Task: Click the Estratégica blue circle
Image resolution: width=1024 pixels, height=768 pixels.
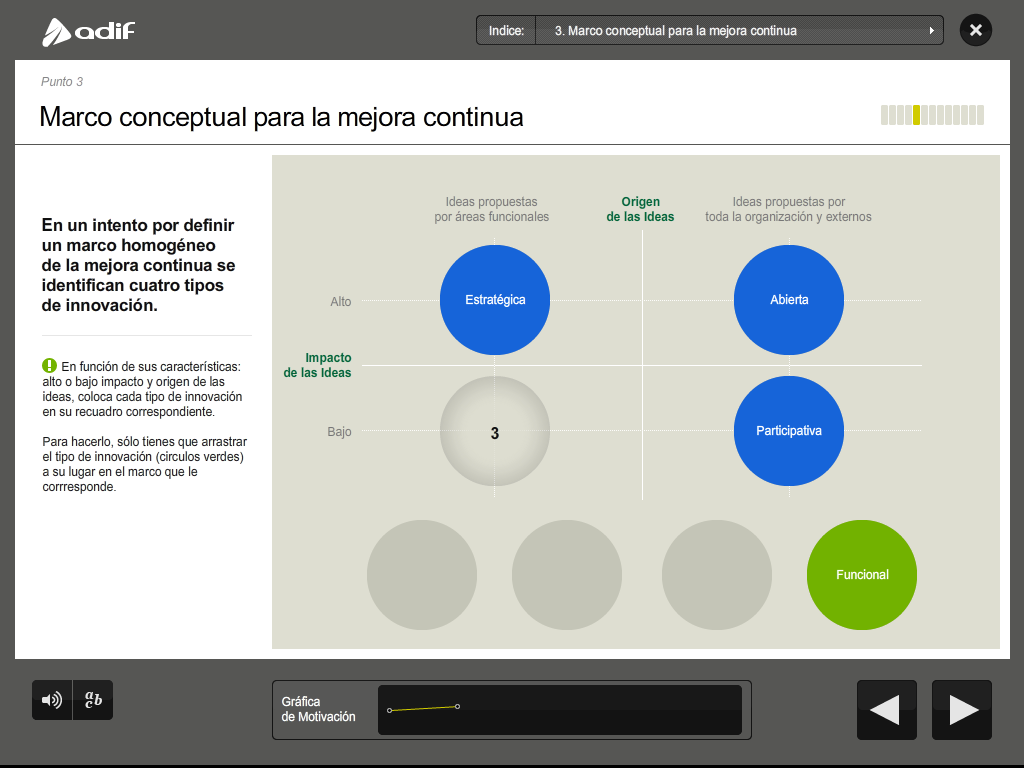Action: click(x=495, y=300)
